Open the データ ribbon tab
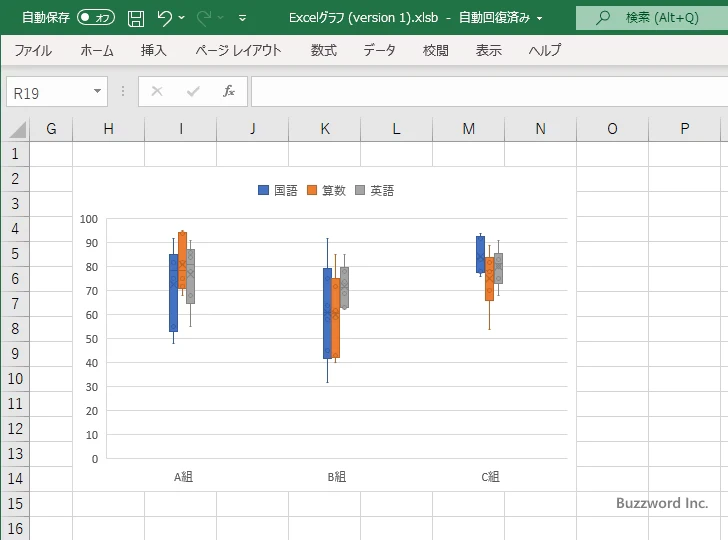 tap(379, 50)
